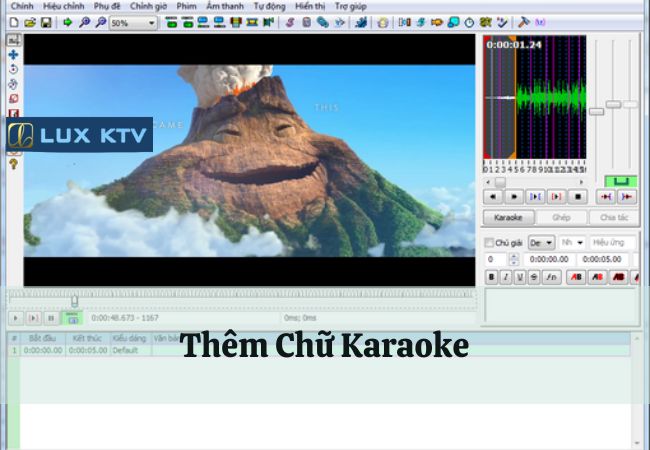Click the blue bracket play selection button
This screenshot has width=650, height=450.
click(535, 196)
